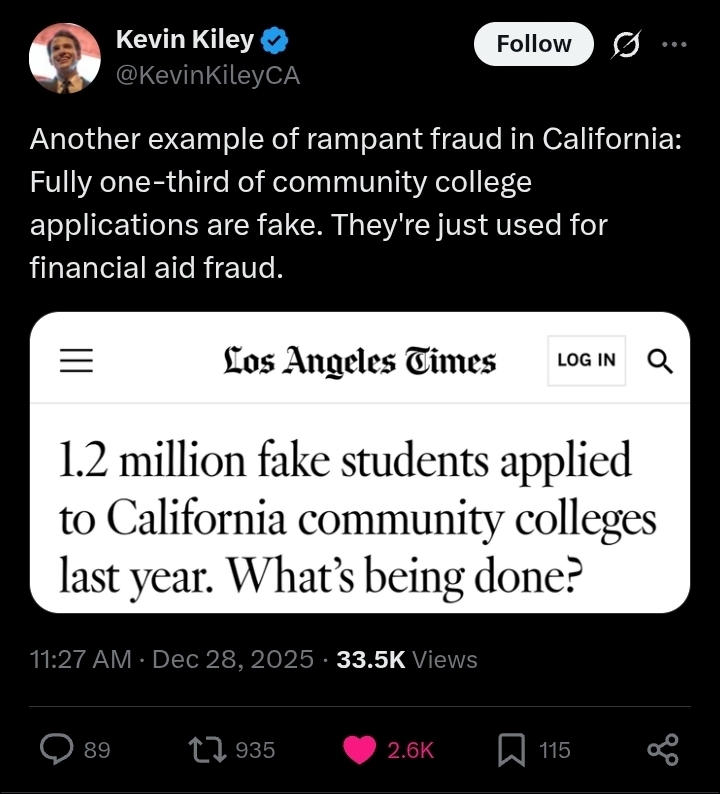Click the @KevinKileyCA handle
720x794 pixels.
click(x=208, y=75)
